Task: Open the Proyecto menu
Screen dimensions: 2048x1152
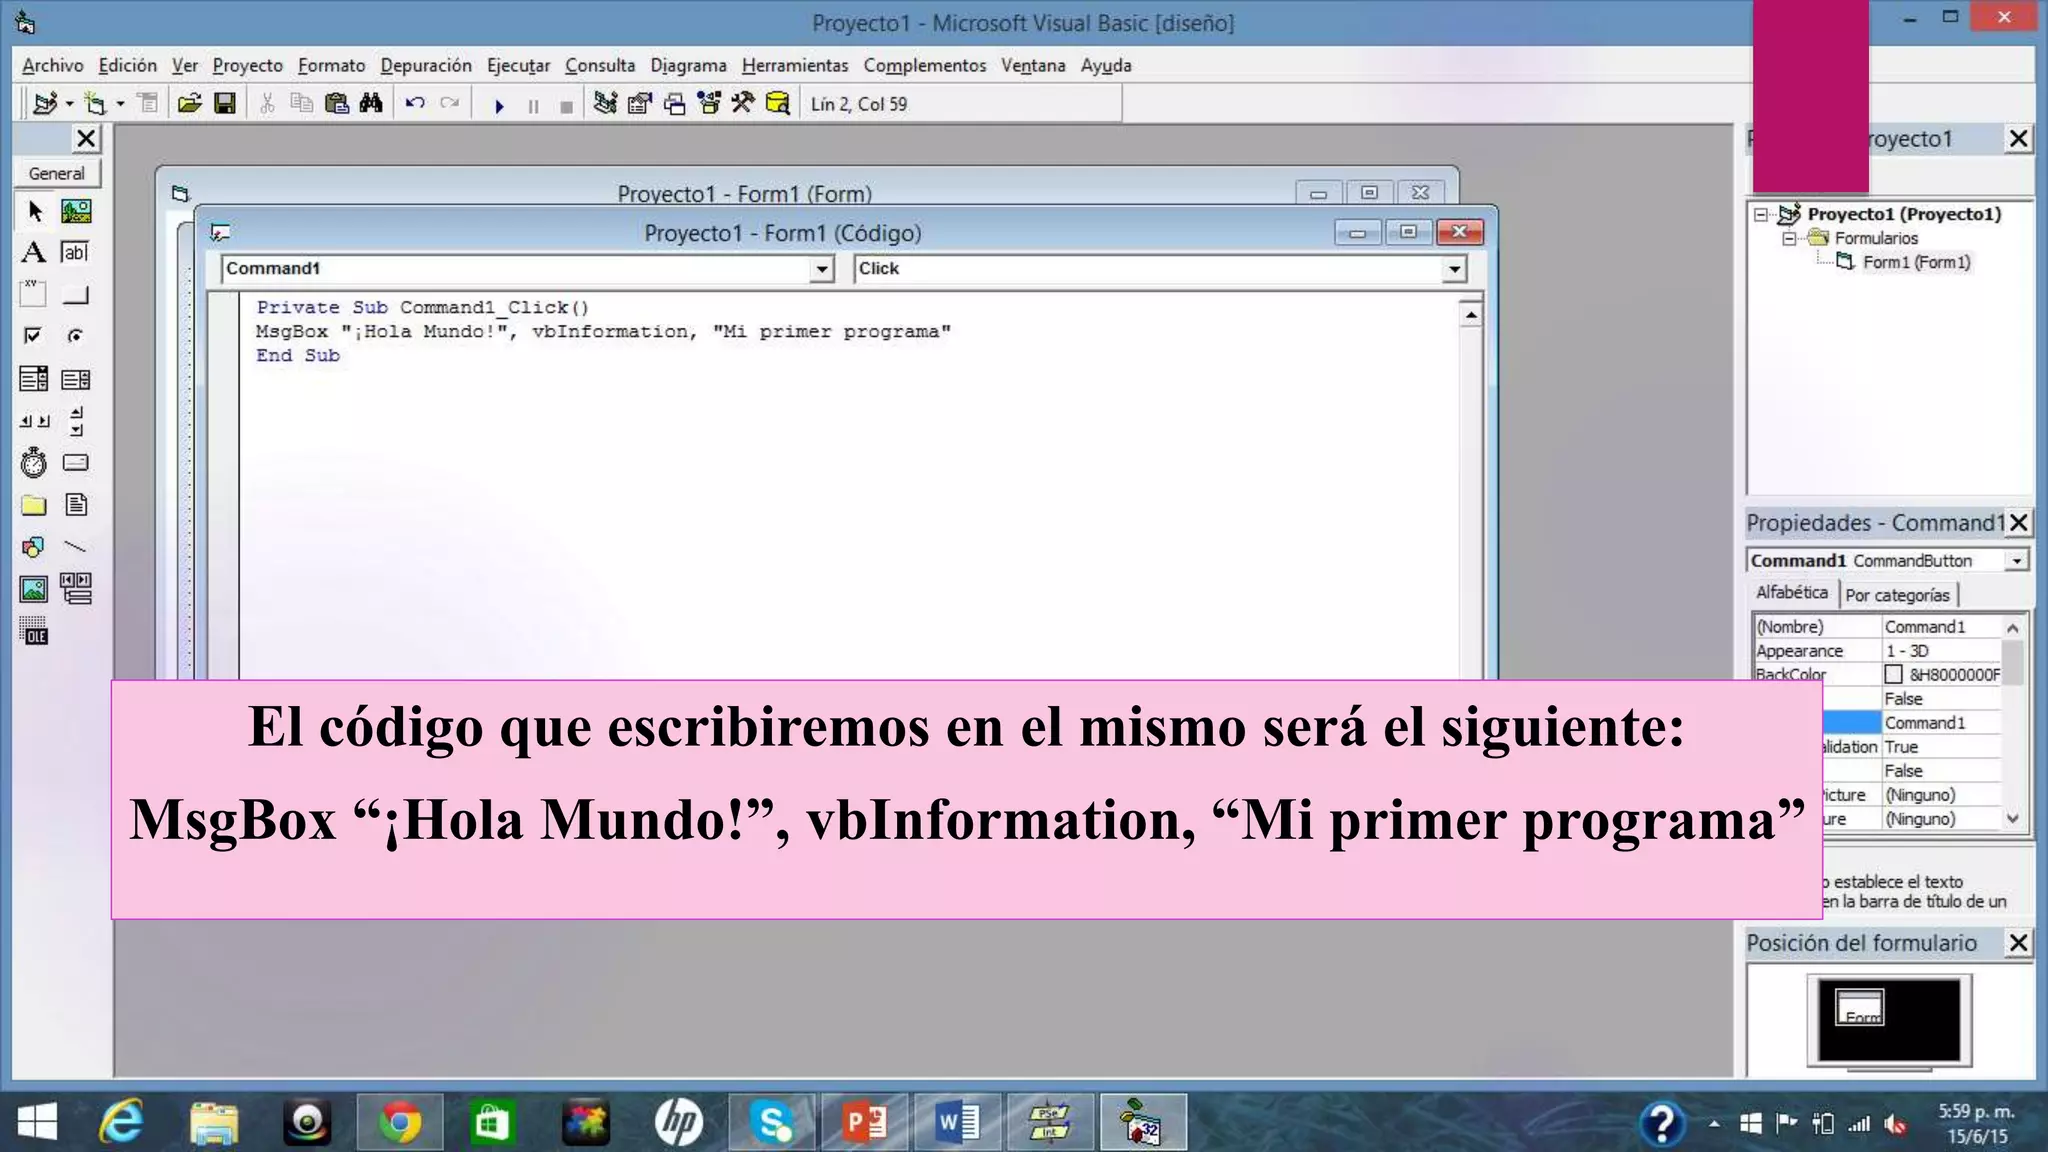Action: (248, 66)
